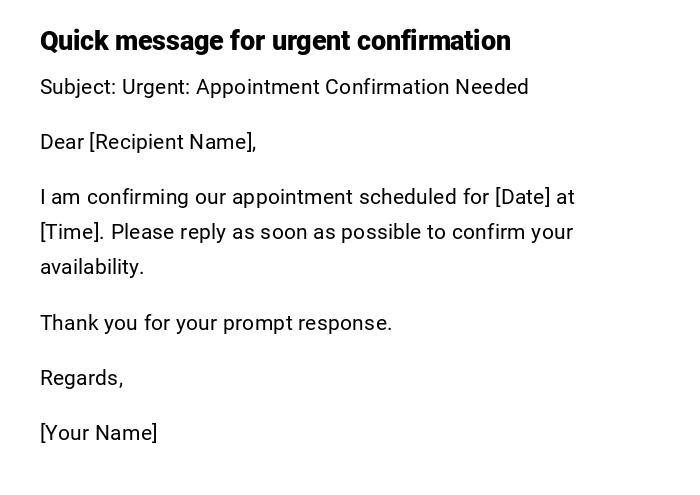
Task: Select the [Recipient Name] placeholder
Action: point(173,142)
